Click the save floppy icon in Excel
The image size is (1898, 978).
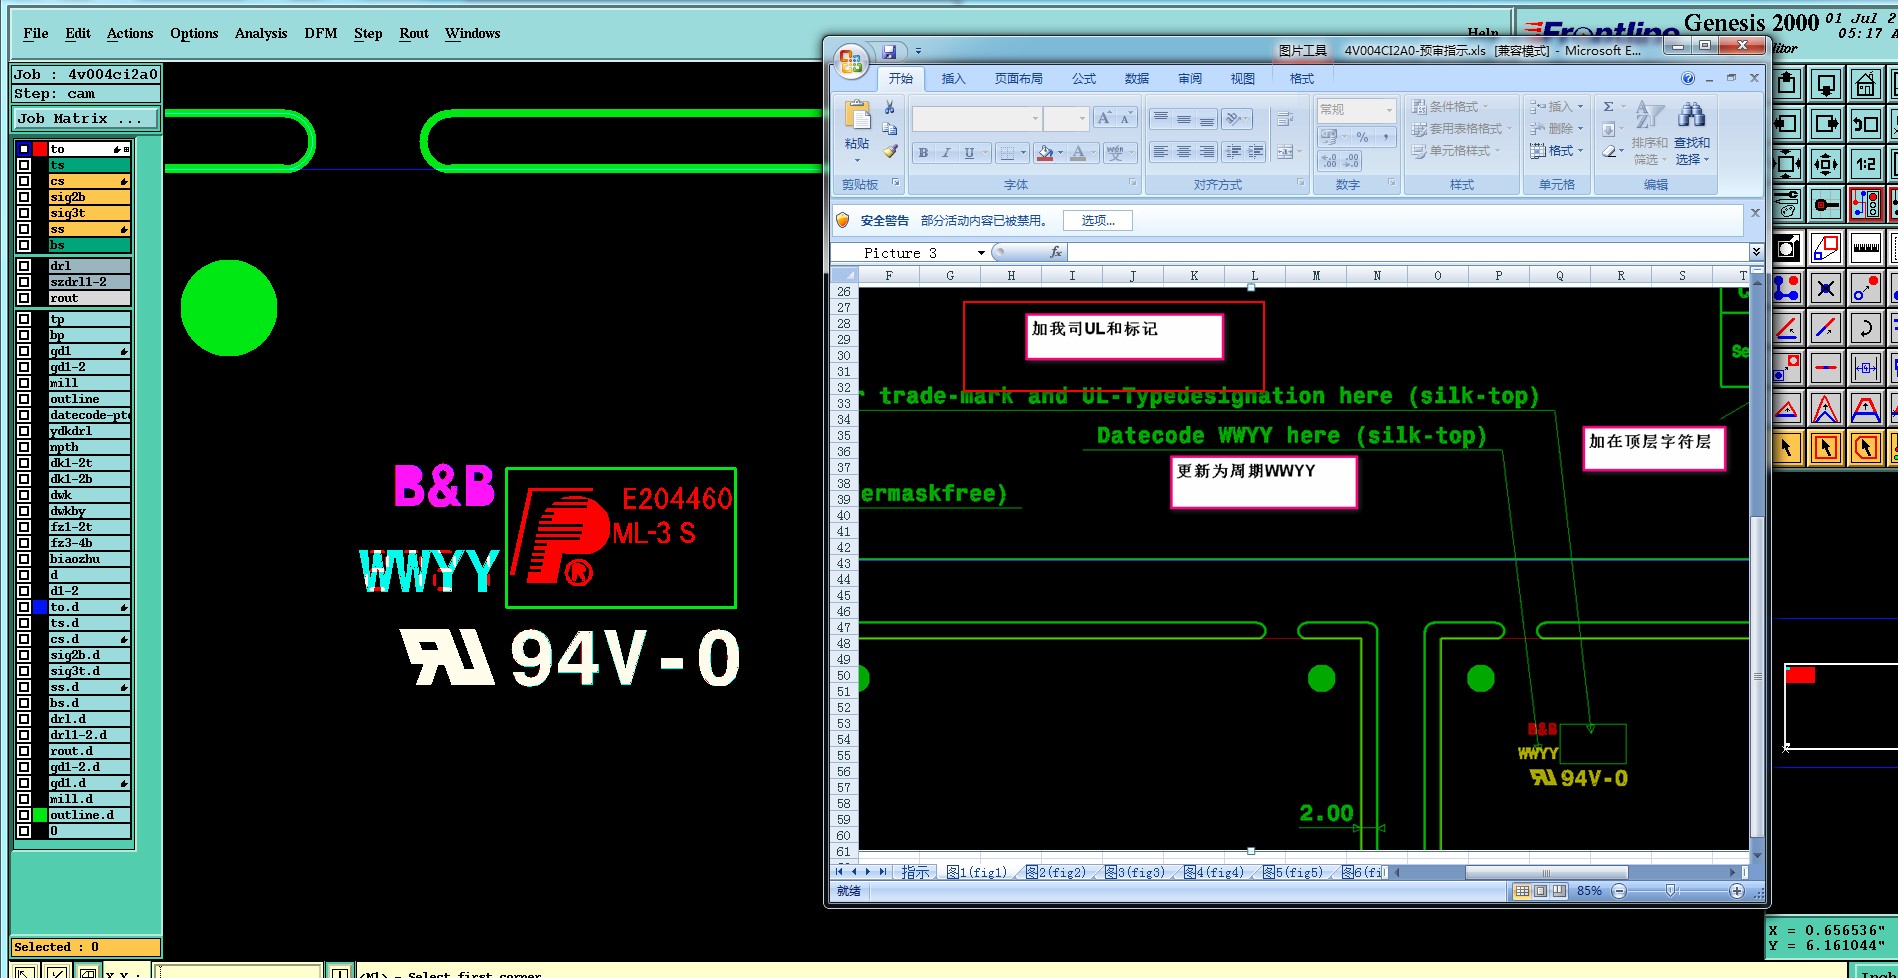pyautogui.click(x=889, y=51)
